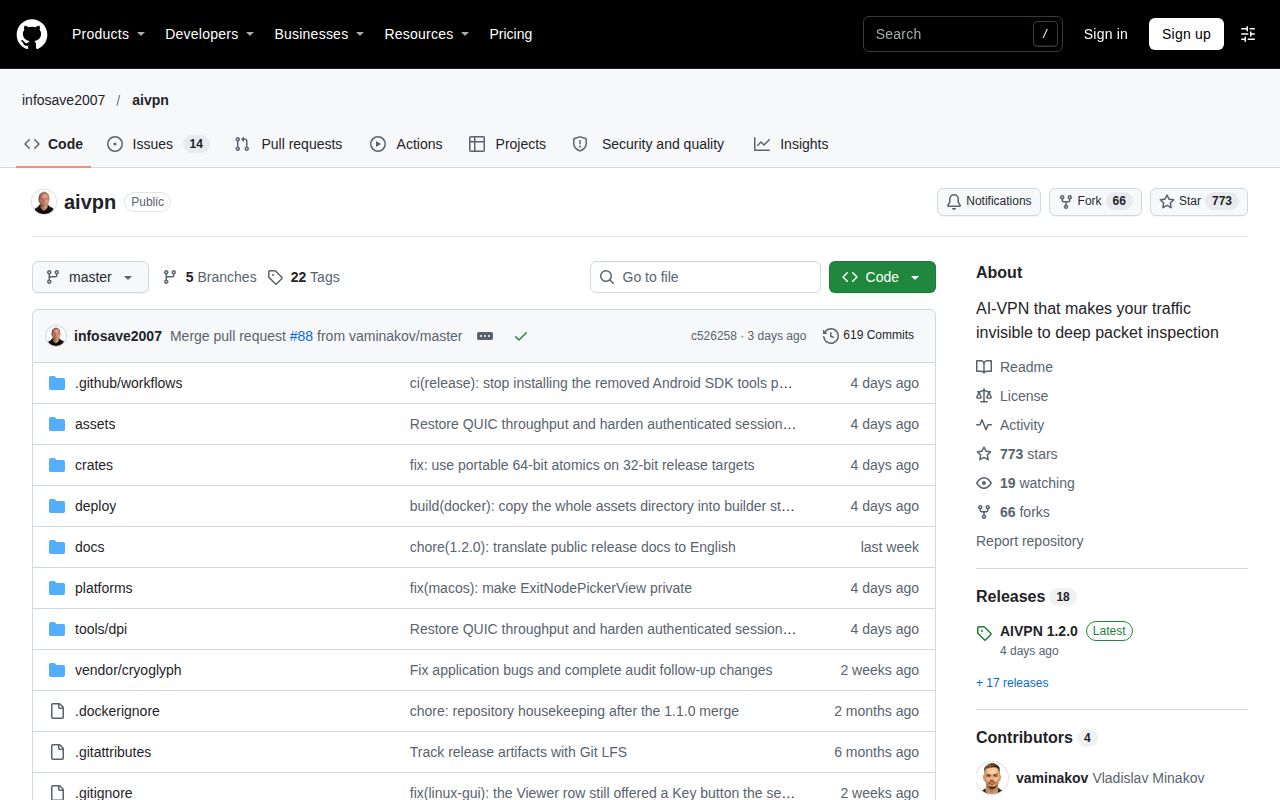This screenshot has height=800, width=1280.
Task: Click the history icon beside 619 Commits
Action: pos(831,336)
